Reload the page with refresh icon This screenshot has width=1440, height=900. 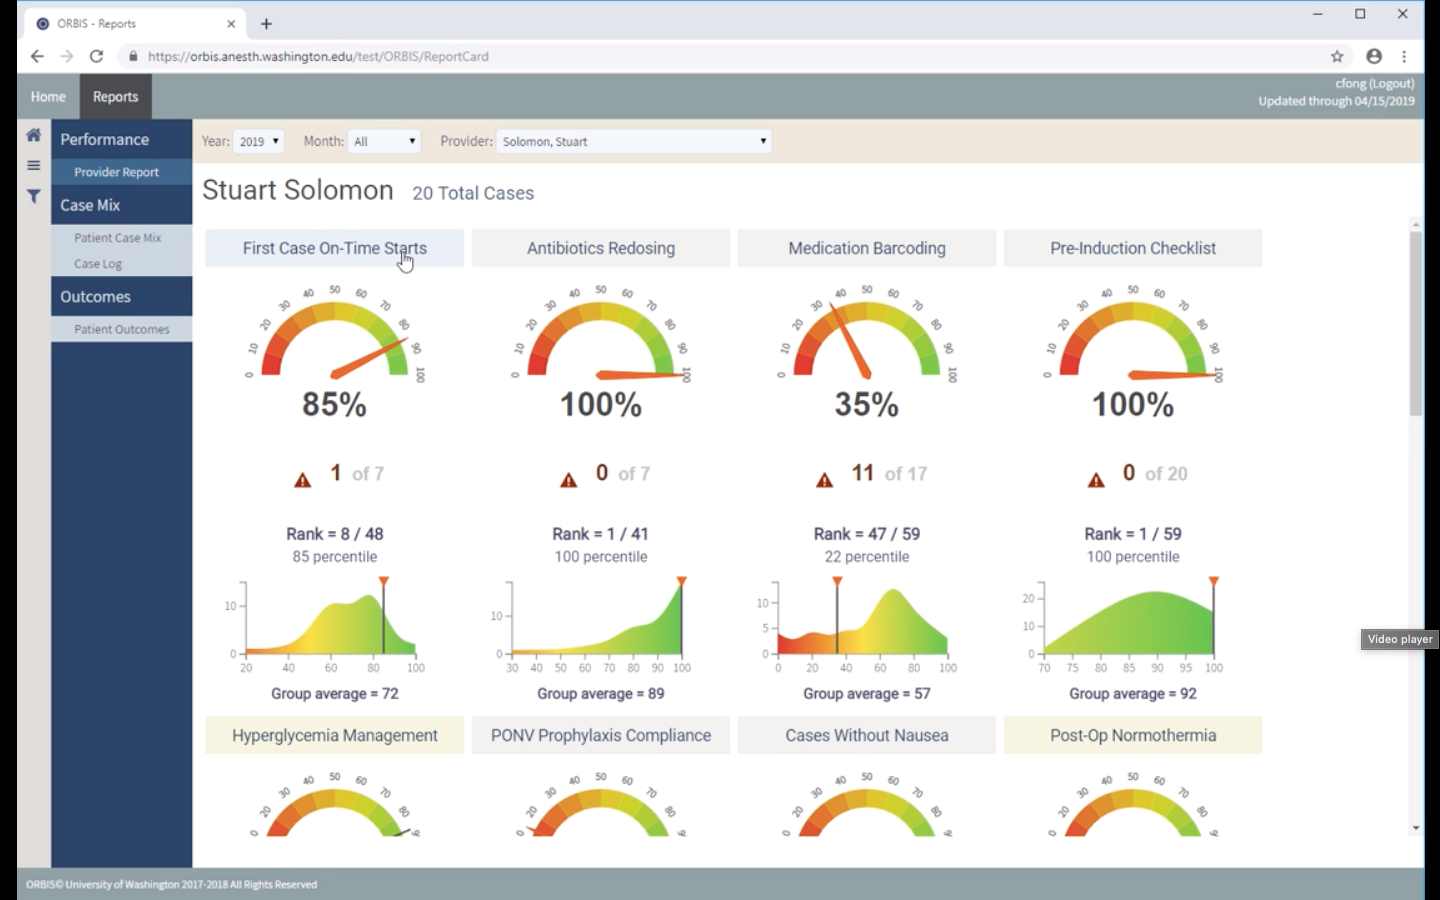(96, 56)
